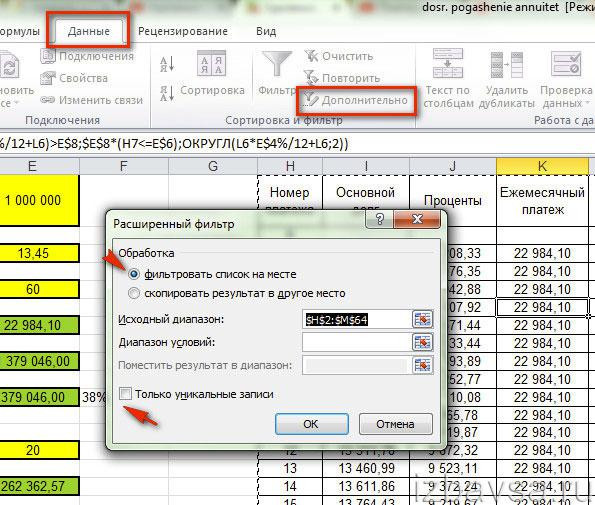Click the Диапазон условий input field
595x505 pixels.
point(356,342)
